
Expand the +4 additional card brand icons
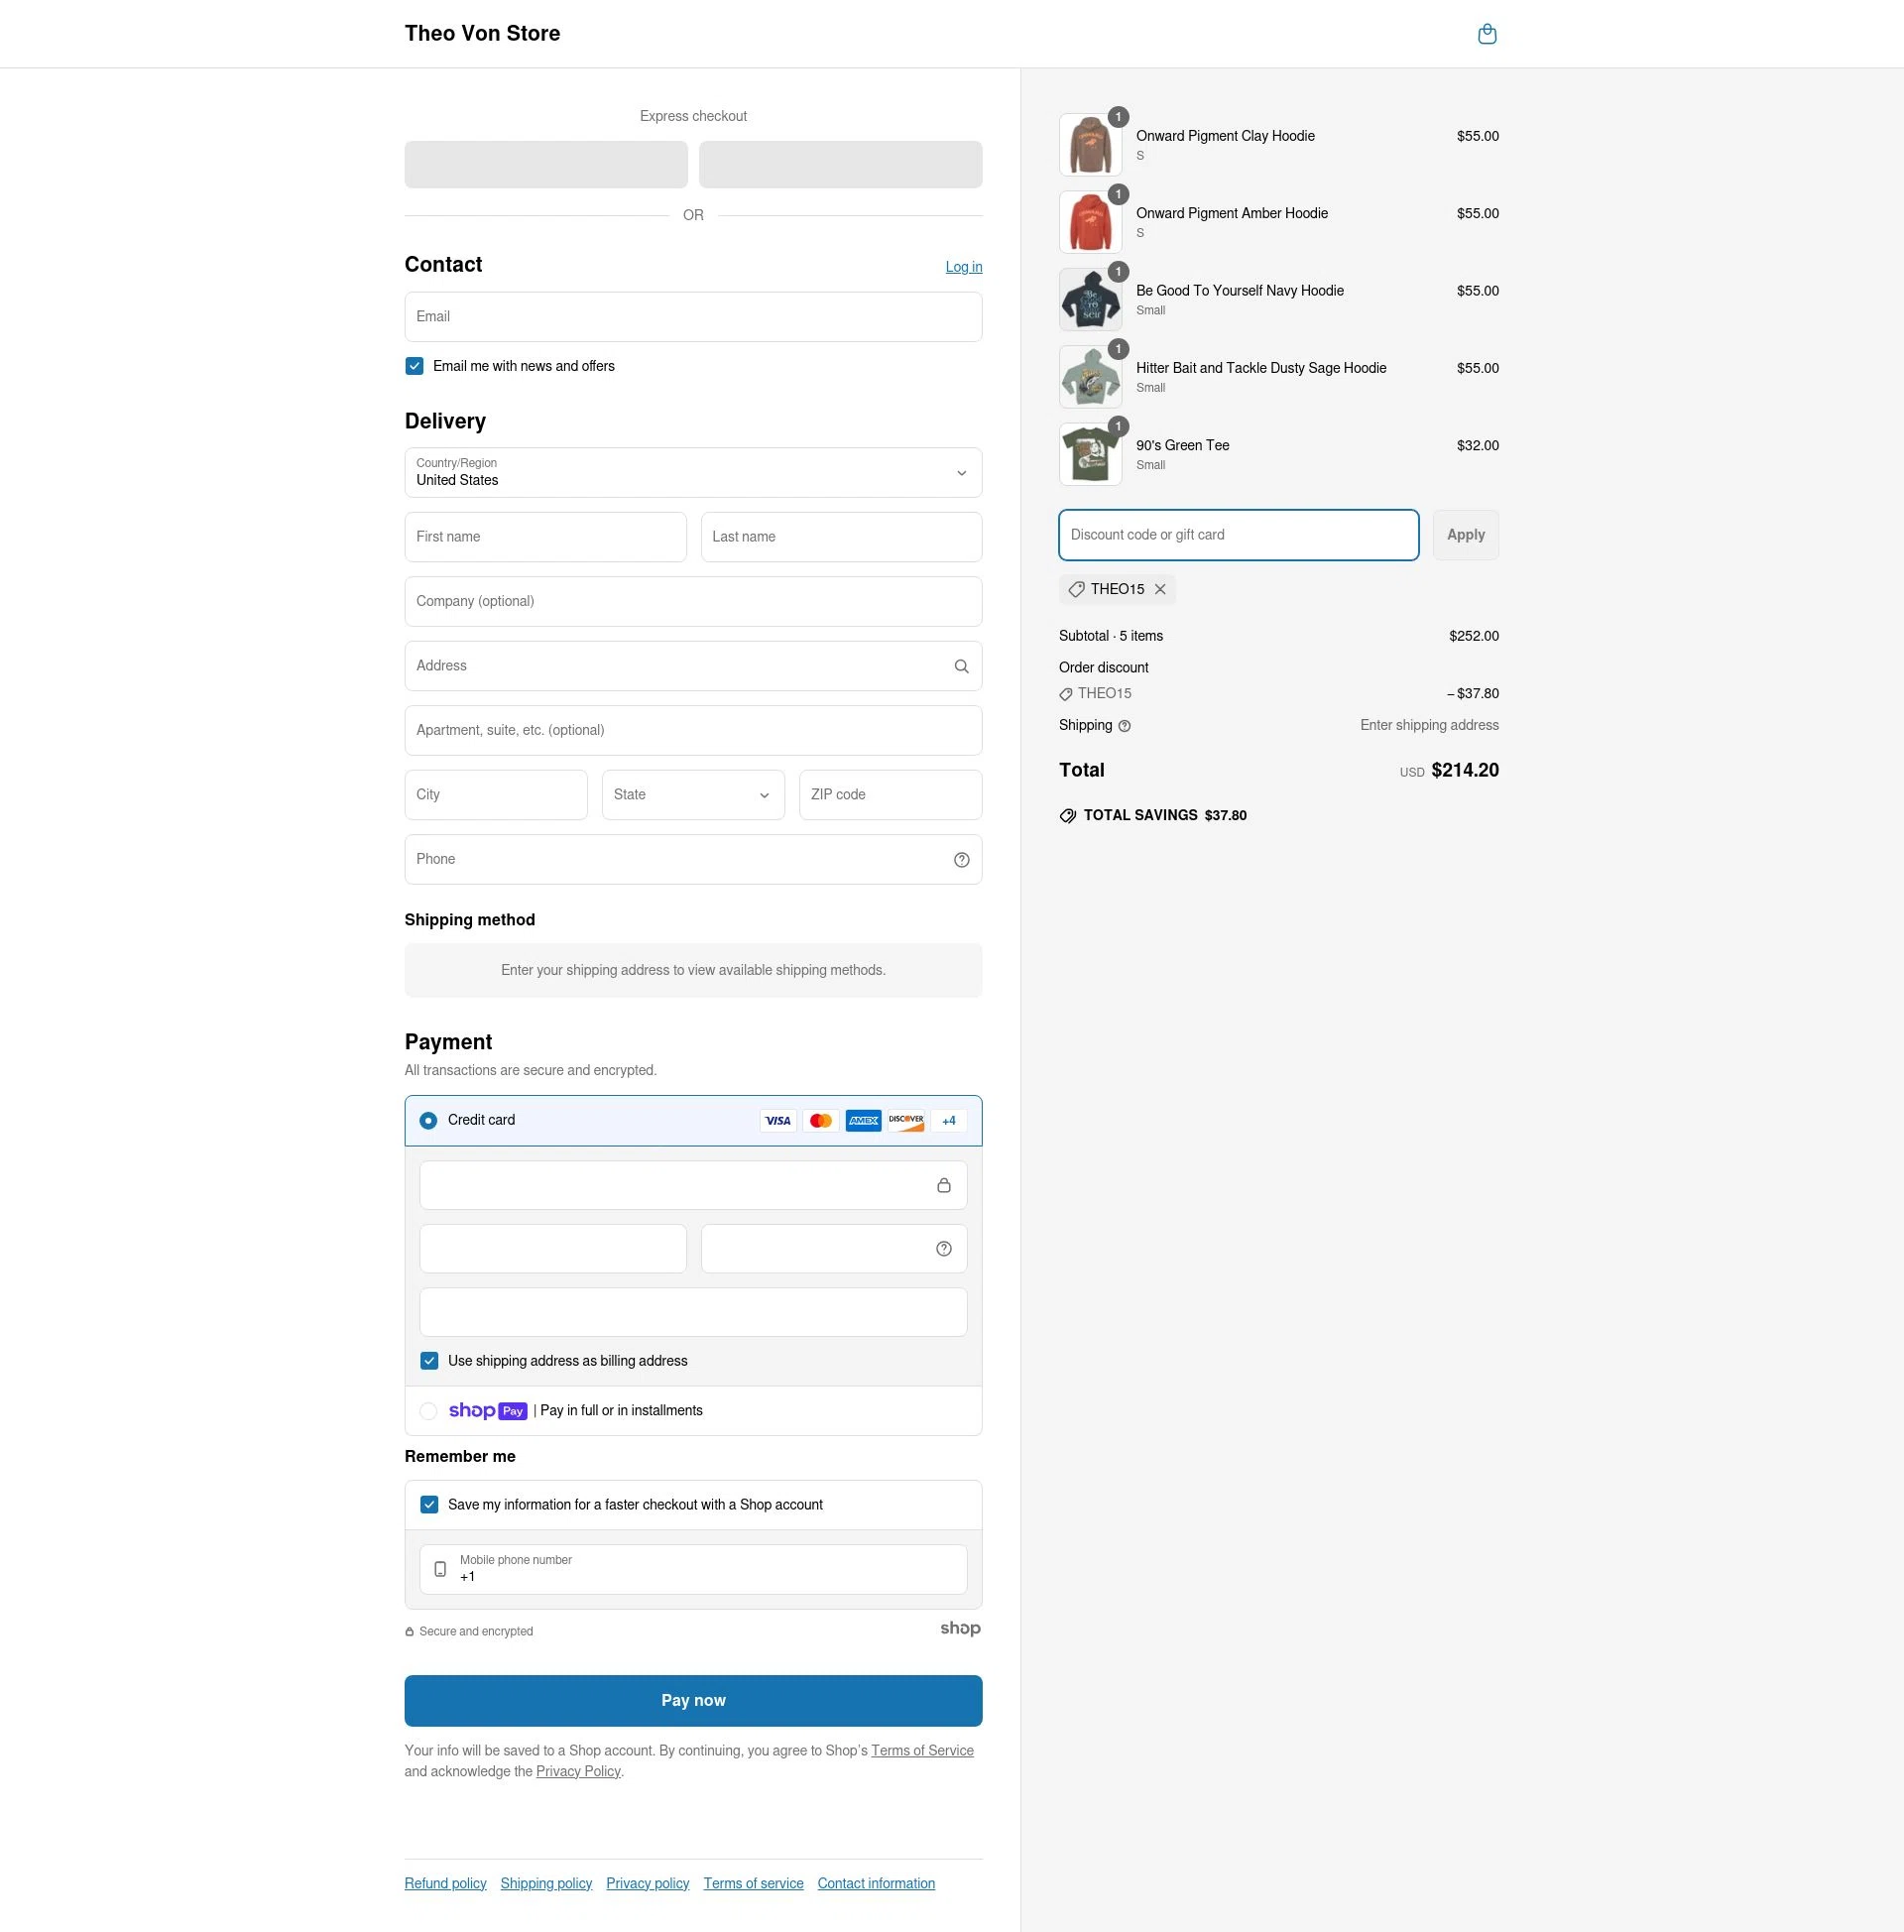(947, 1120)
